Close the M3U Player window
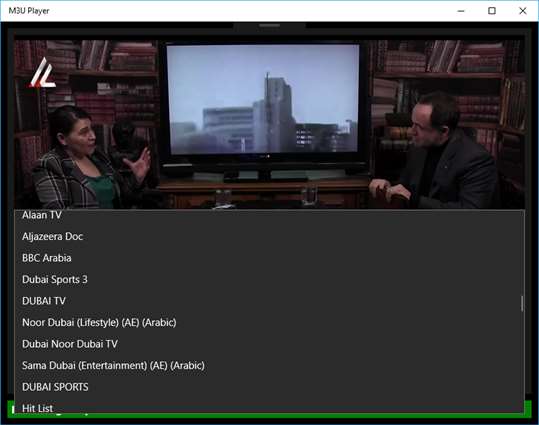The width and height of the screenshot is (539, 425). pos(522,11)
